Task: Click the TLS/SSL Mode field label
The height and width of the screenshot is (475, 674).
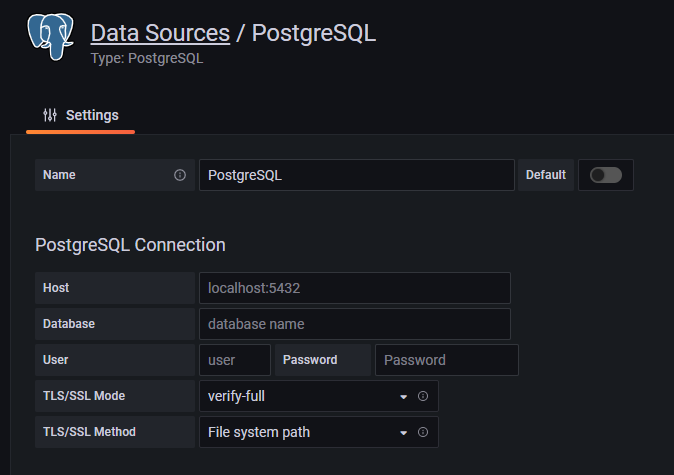Action: (x=84, y=396)
